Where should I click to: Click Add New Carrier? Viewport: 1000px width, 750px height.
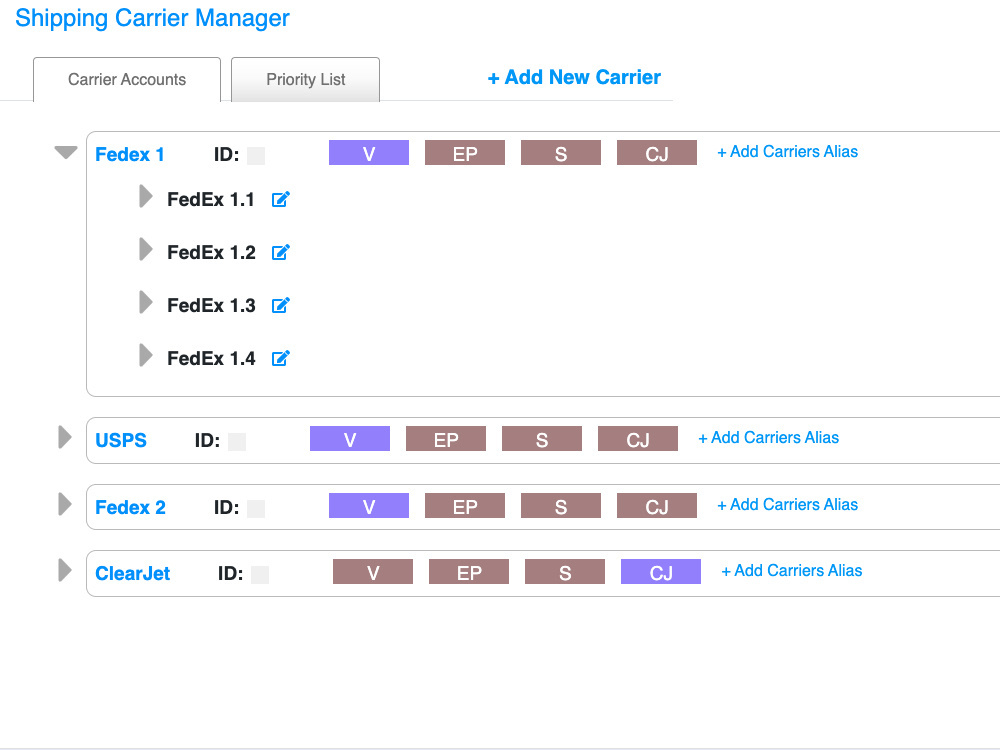[574, 77]
